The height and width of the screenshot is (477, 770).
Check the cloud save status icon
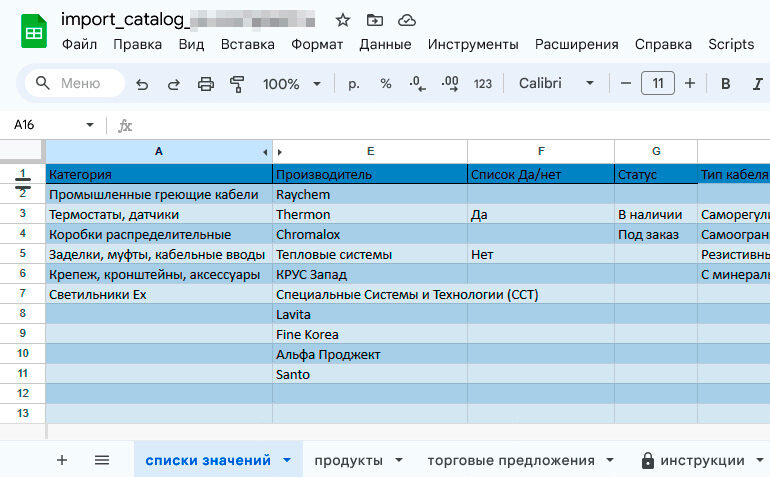(407, 20)
